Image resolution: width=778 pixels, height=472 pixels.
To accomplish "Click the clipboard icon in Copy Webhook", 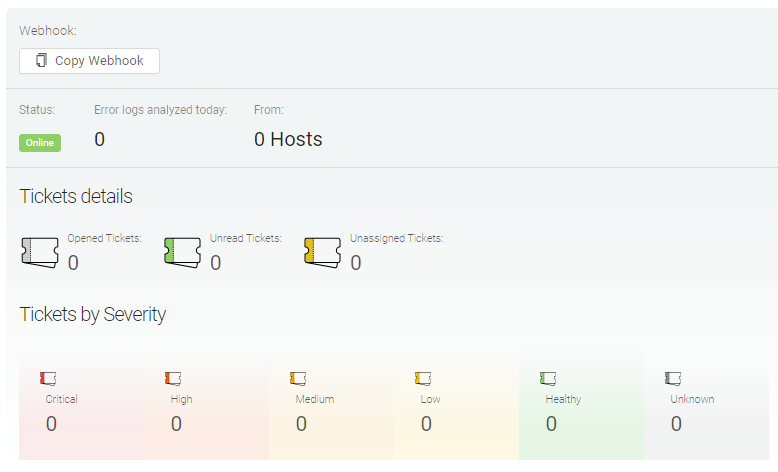I will 41,61.
